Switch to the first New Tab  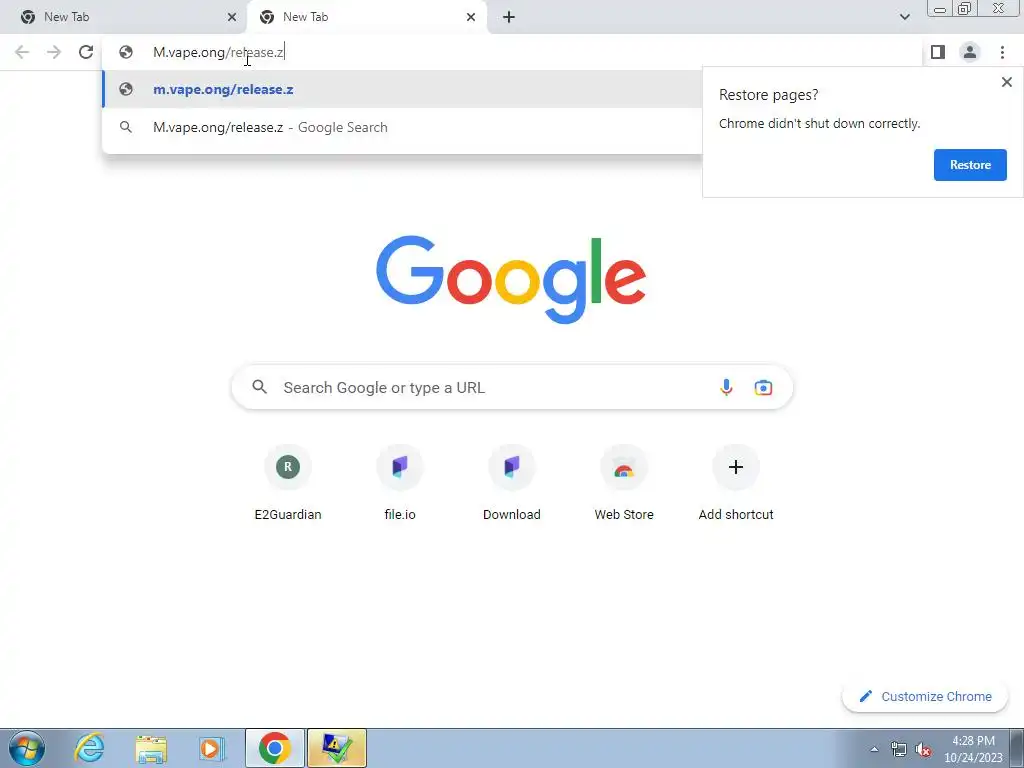(123, 17)
